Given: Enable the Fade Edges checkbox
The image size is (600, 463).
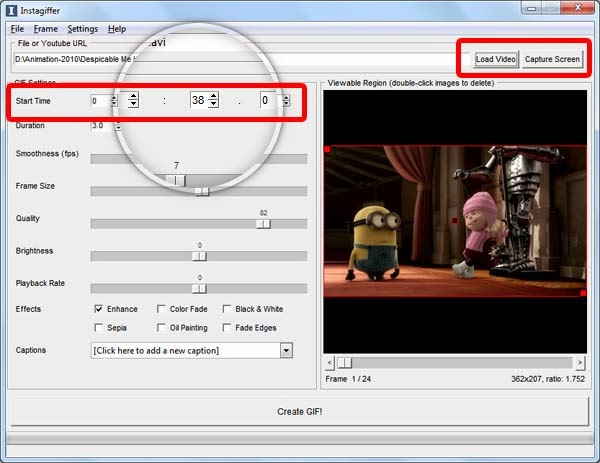Looking at the screenshot, I should coord(227,328).
